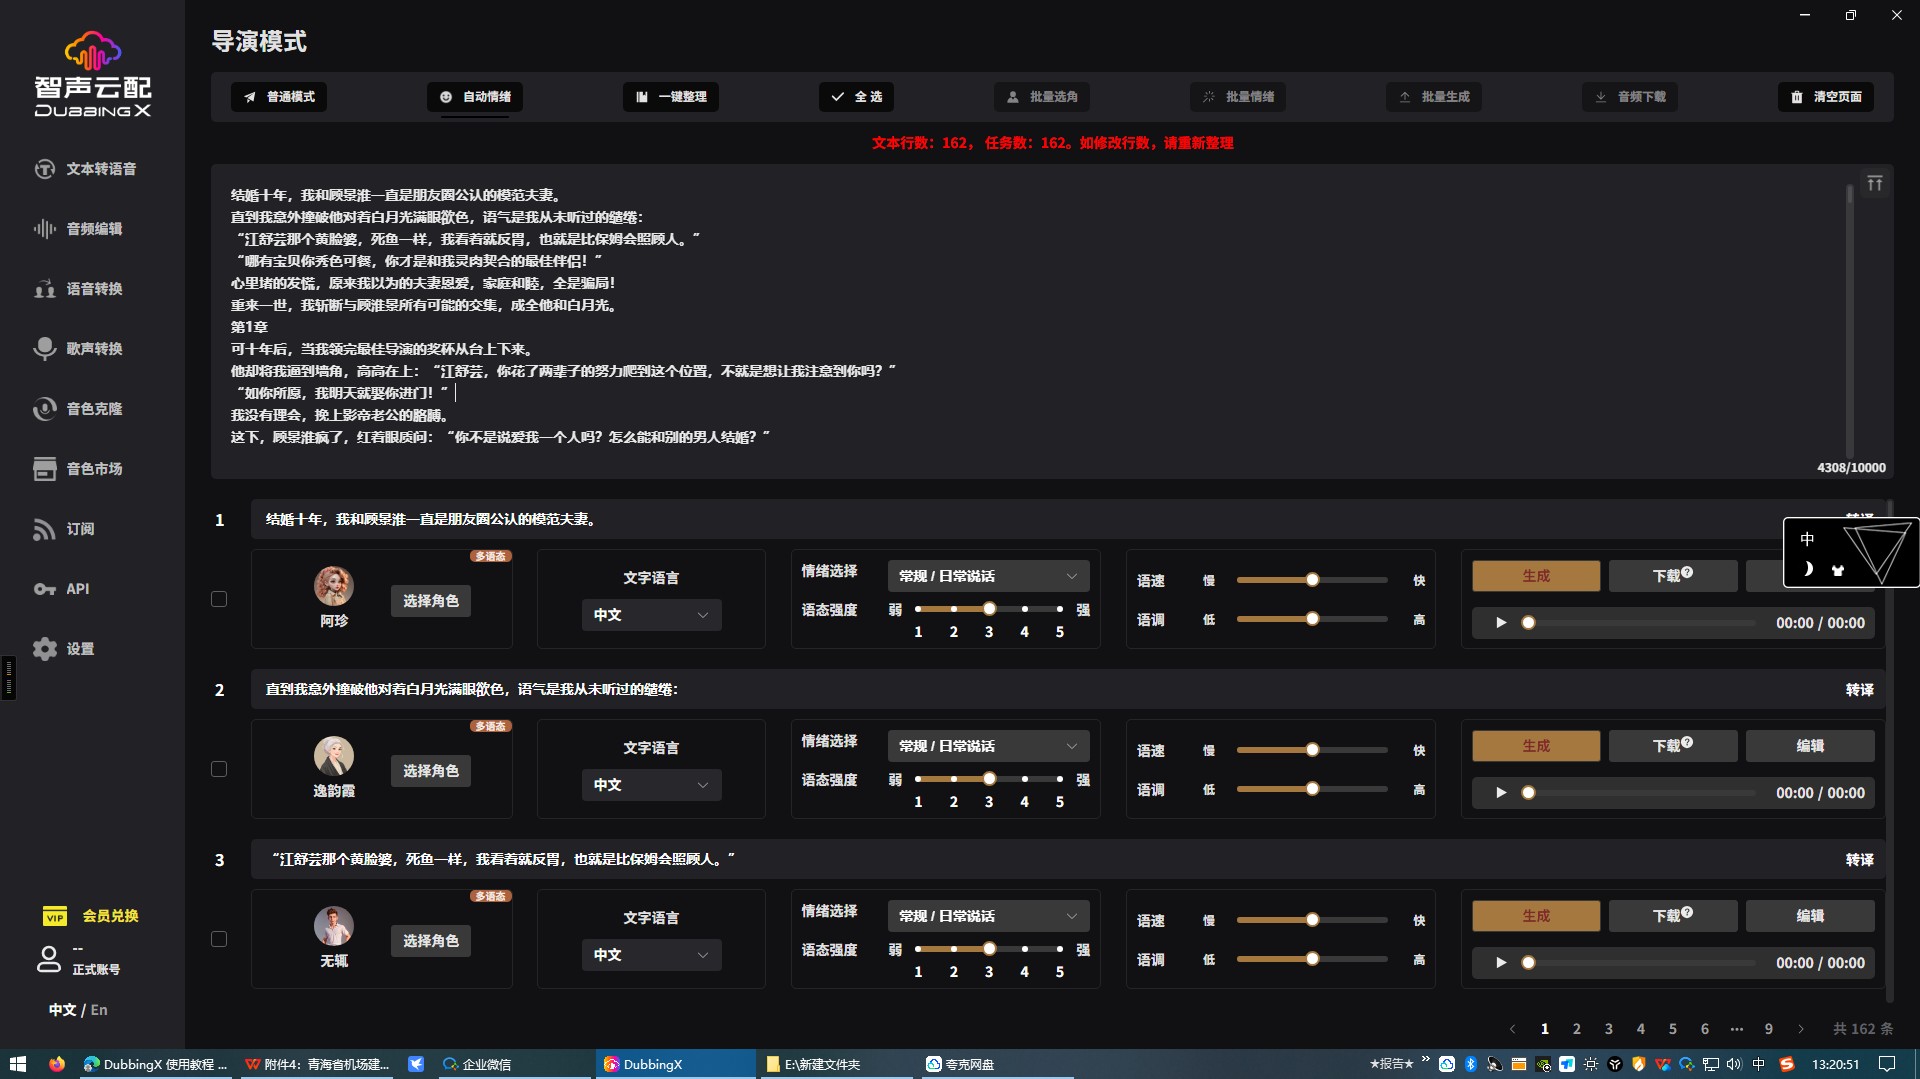The image size is (1920, 1079).
Task: Open 订阅 in the sidebar
Action: (64, 529)
